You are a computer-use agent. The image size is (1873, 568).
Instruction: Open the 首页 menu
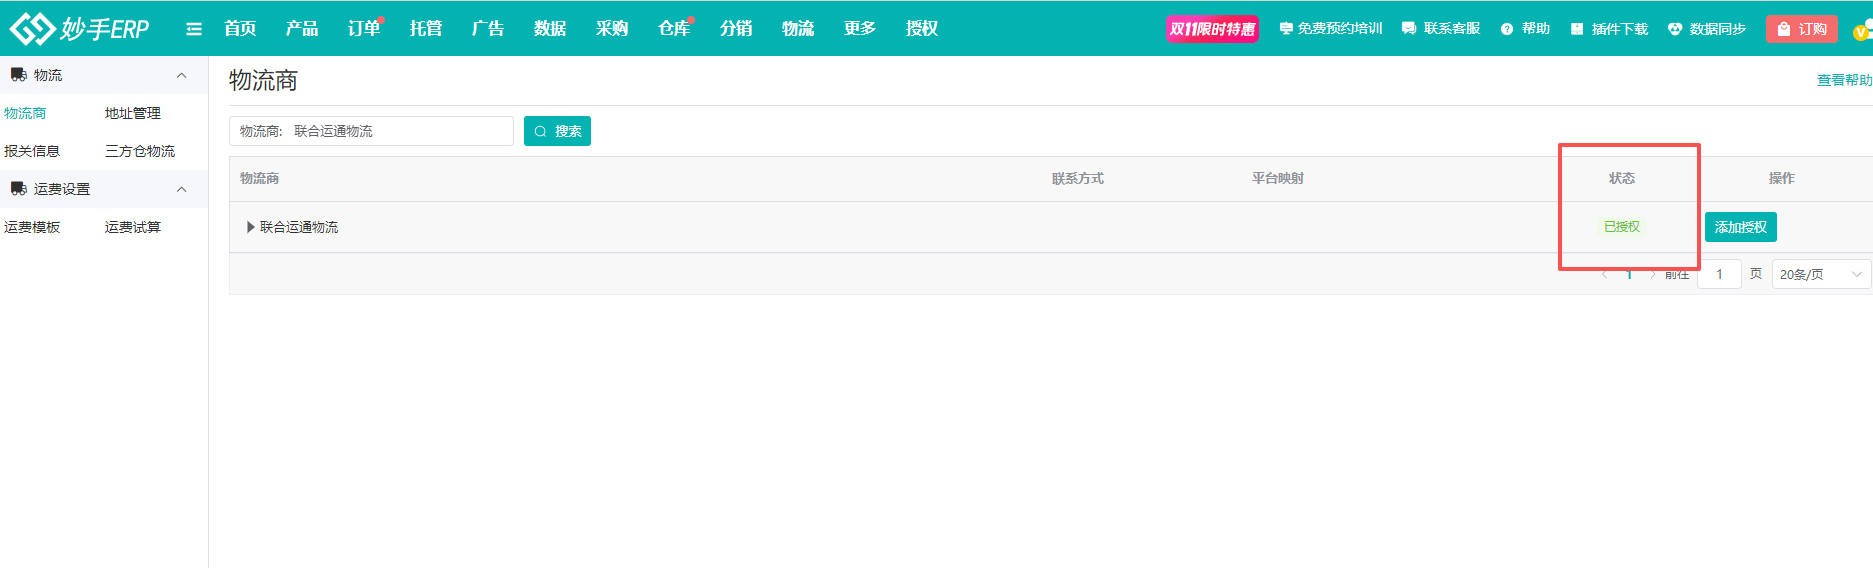pos(240,29)
